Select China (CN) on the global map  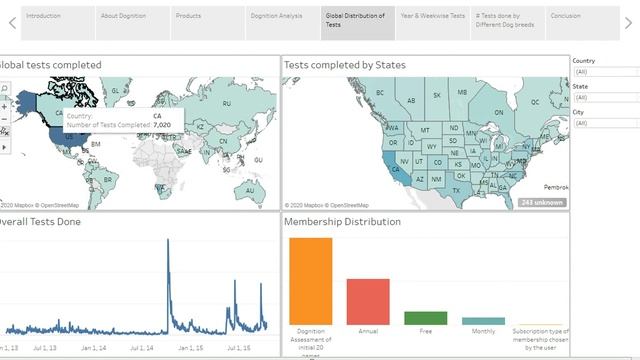click(x=223, y=141)
